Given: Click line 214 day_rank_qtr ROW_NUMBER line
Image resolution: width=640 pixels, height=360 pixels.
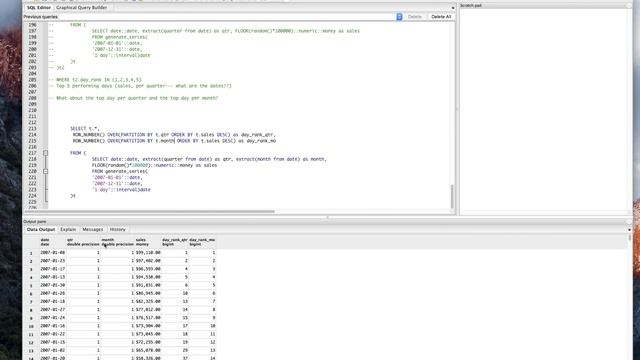Looking at the screenshot, I should click(174, 135).
